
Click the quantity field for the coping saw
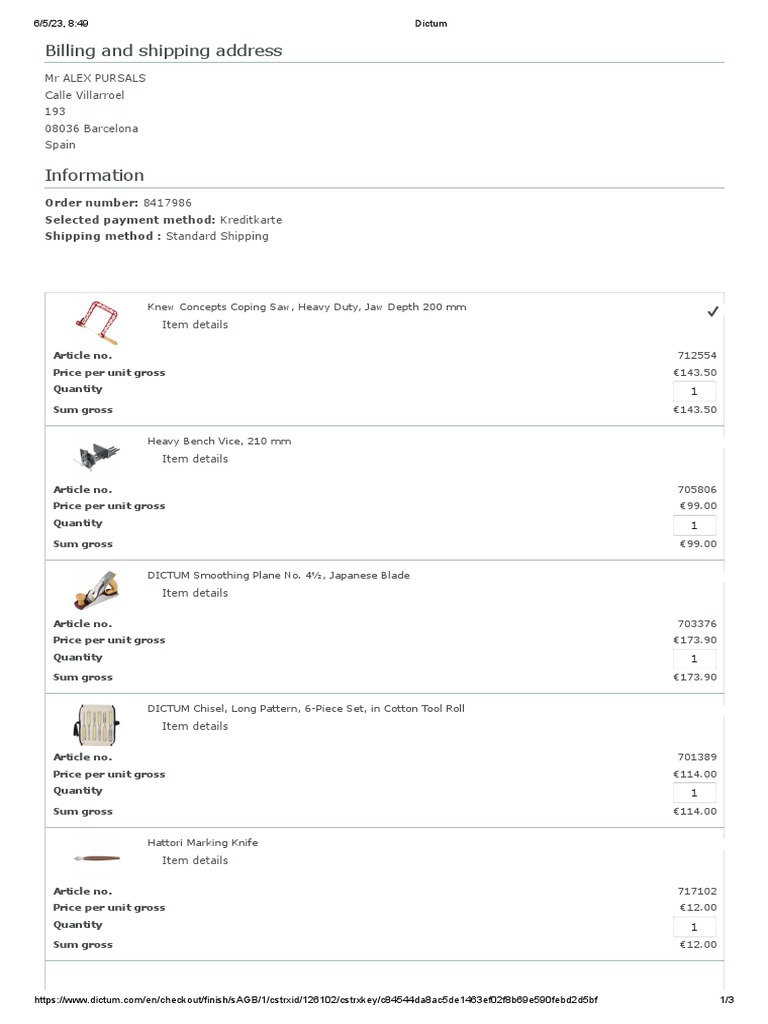694,391
